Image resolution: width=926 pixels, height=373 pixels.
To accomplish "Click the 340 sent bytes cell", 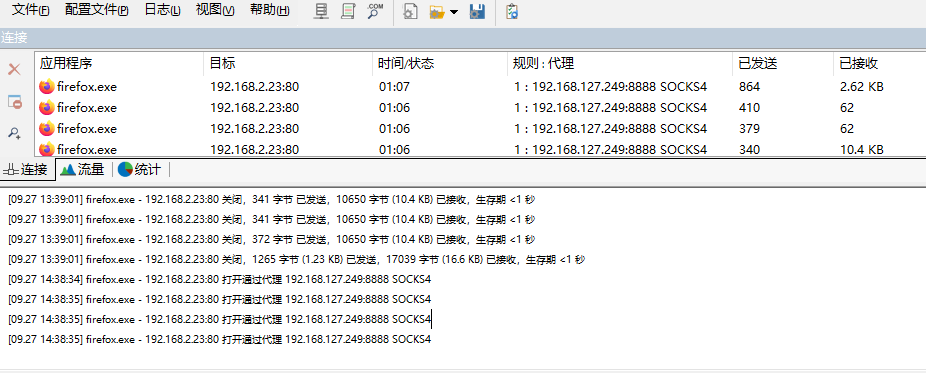I will coord(749,149).
